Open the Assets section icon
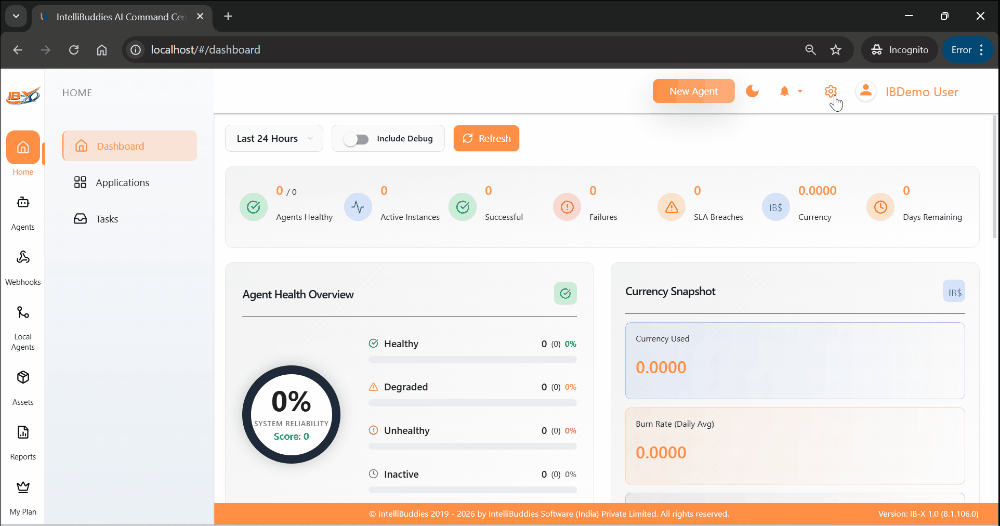Image resolution: width=1000 pixels, height=526 pixels. coord(22,378)
